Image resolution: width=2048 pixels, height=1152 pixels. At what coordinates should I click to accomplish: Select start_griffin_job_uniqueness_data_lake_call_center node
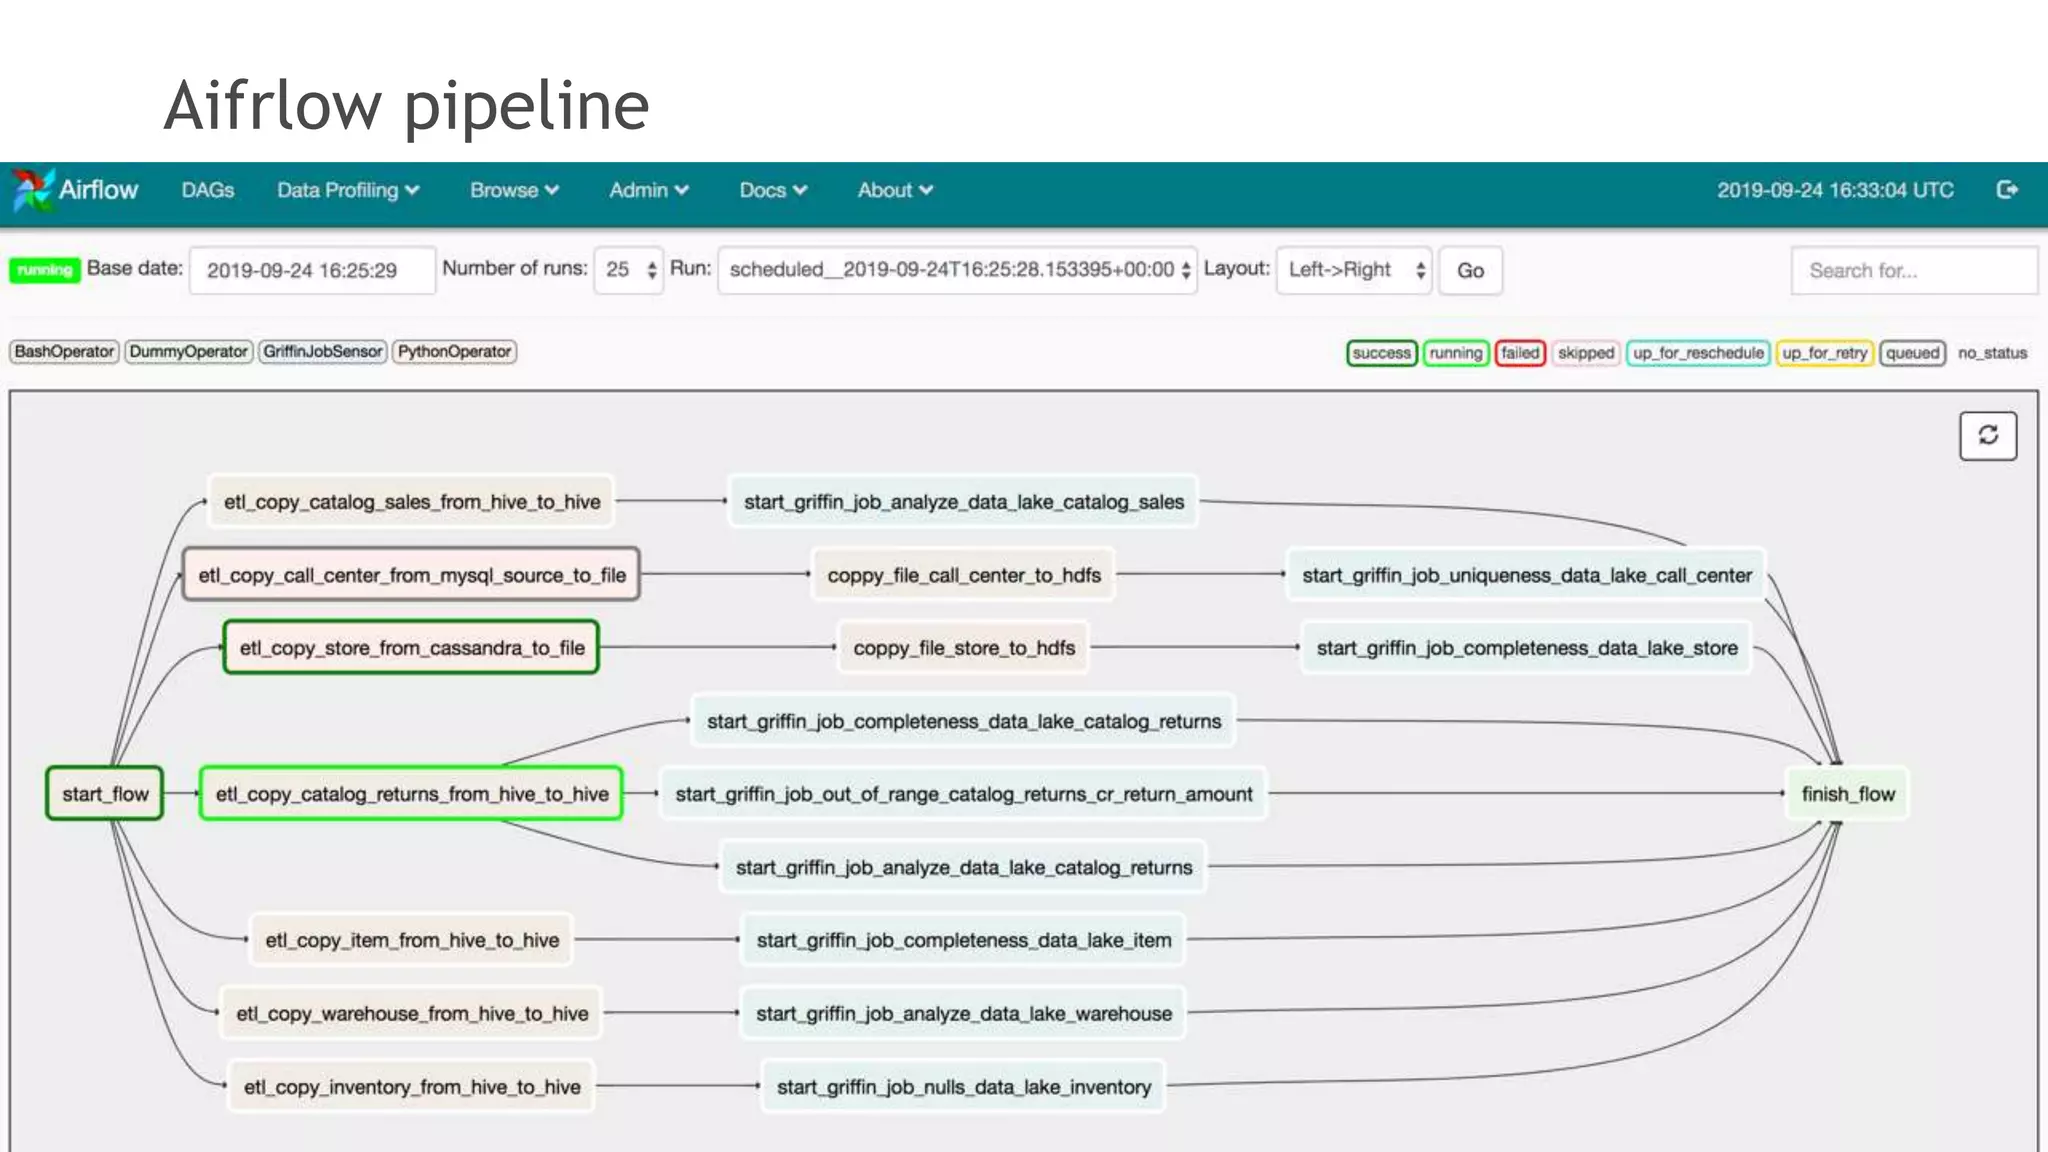[x=1527, y=575]
